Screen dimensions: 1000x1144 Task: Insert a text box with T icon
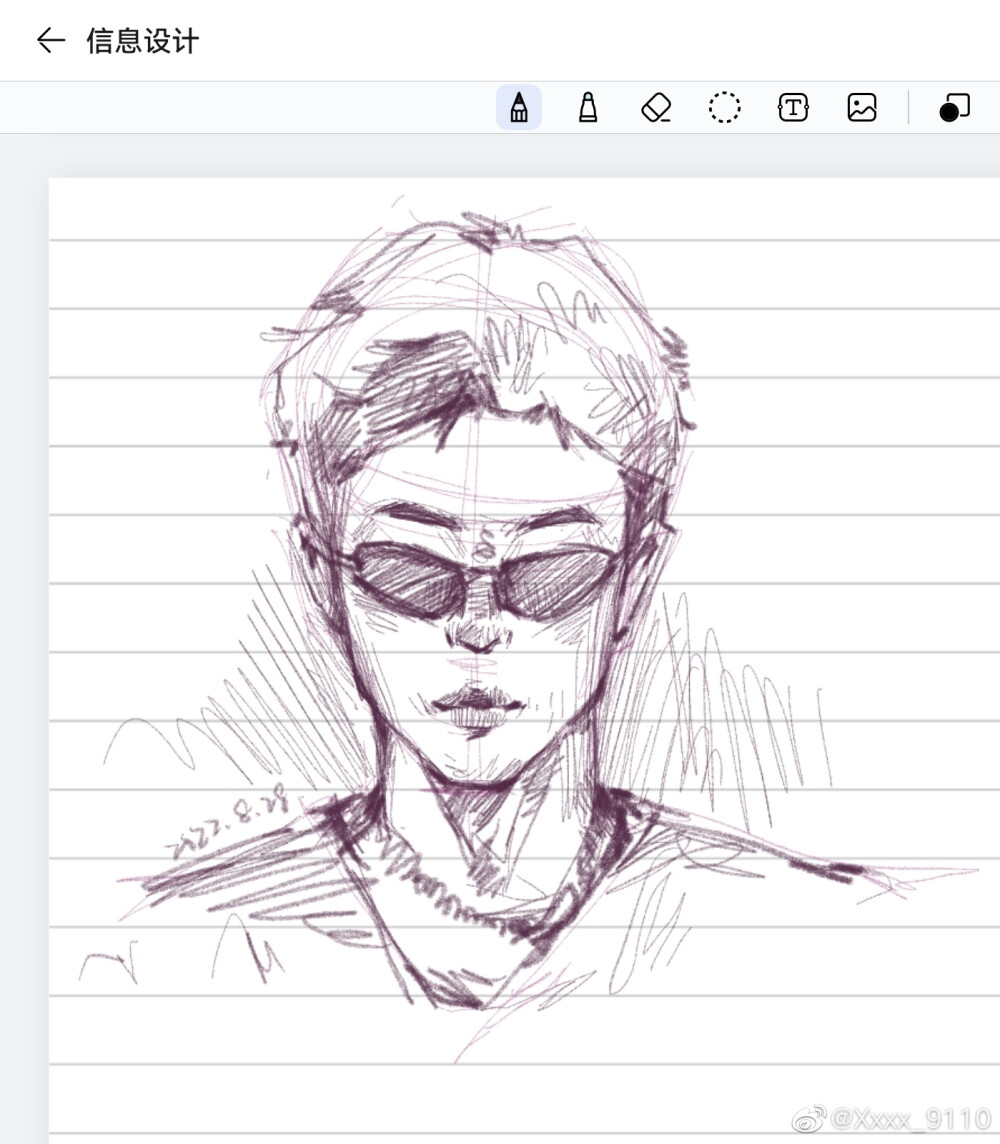793,107
